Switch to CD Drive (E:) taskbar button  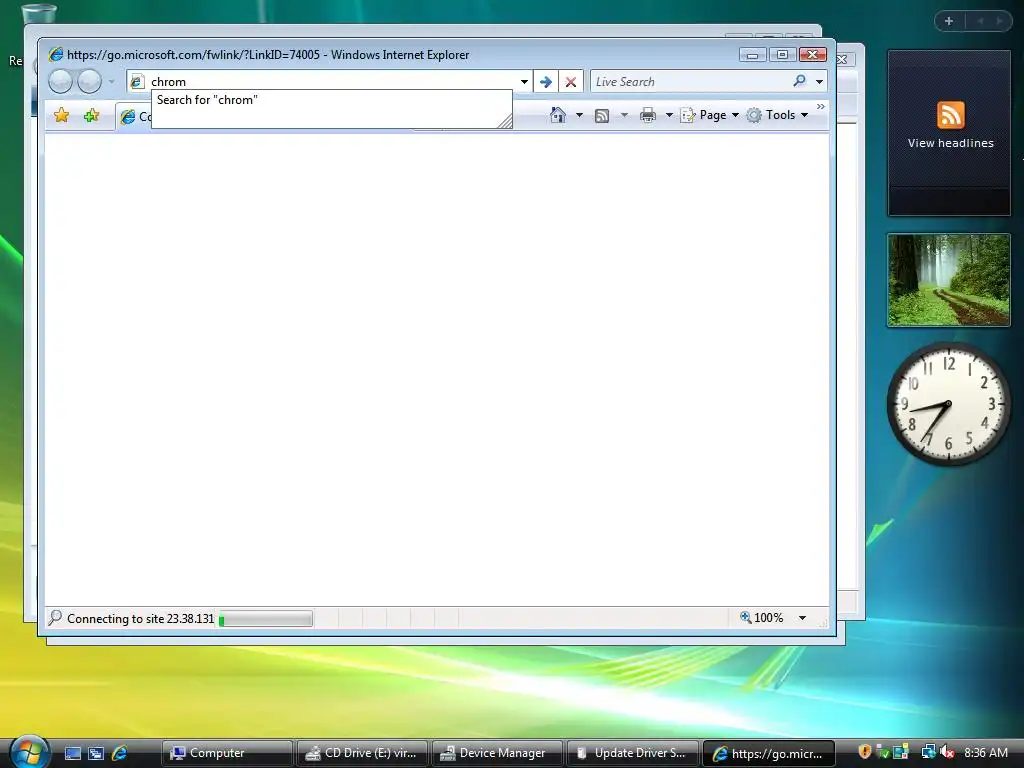362,753
